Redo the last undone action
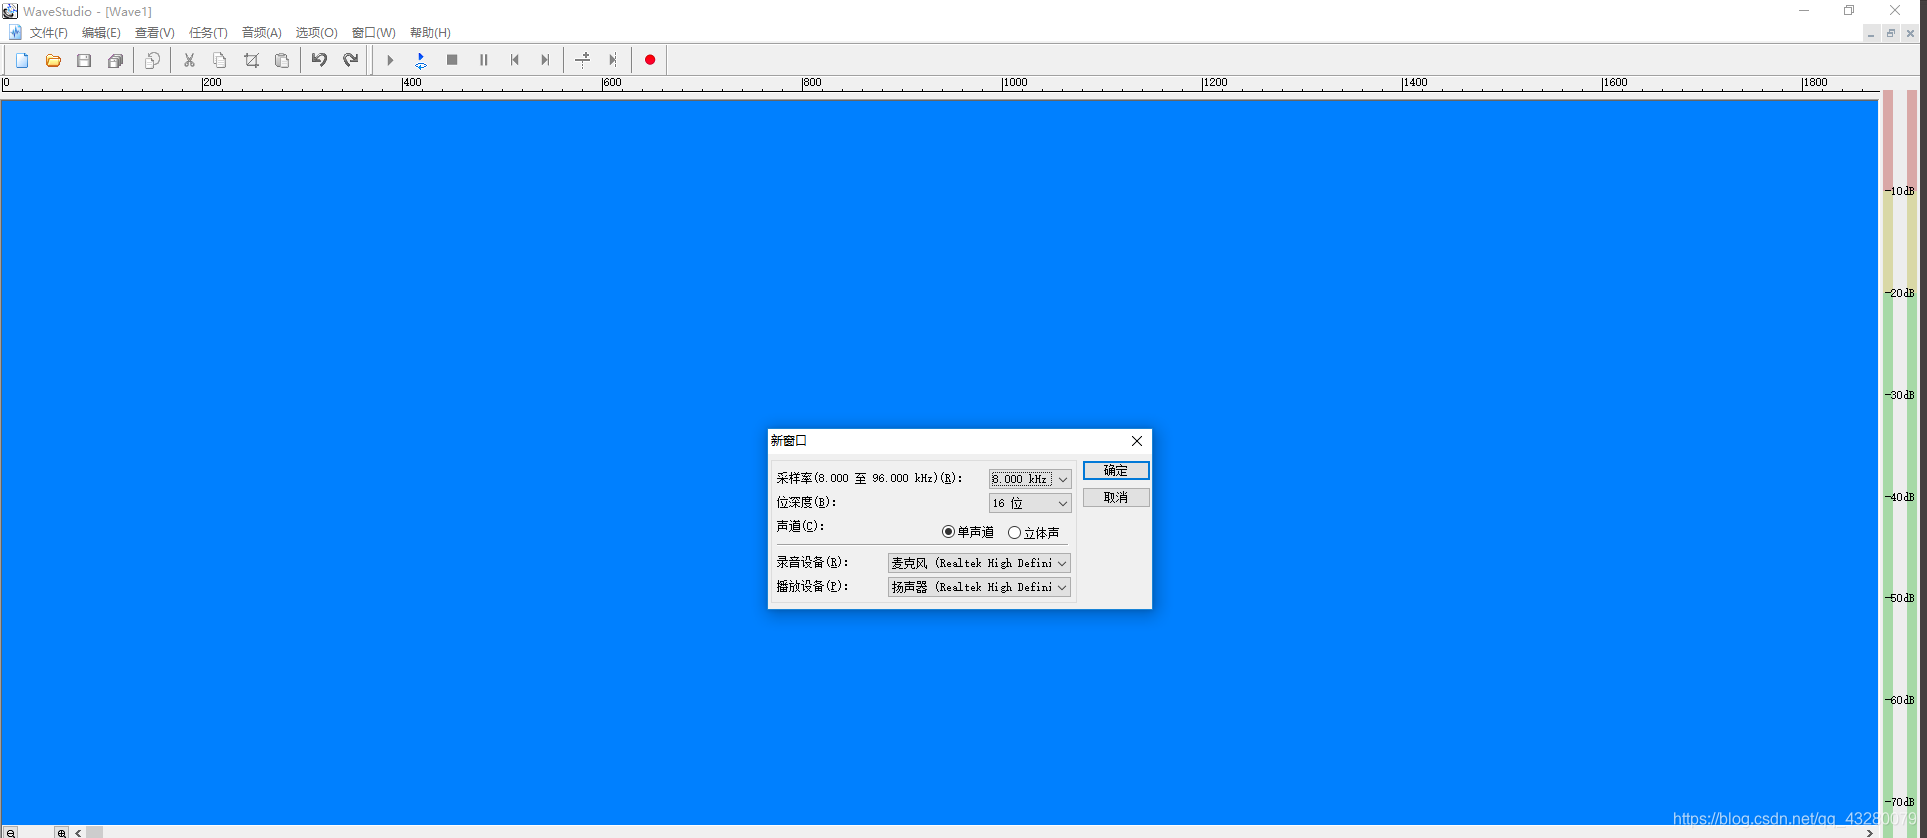The height and width of the screenshot is (838, 1927). [x=350, y=60]
